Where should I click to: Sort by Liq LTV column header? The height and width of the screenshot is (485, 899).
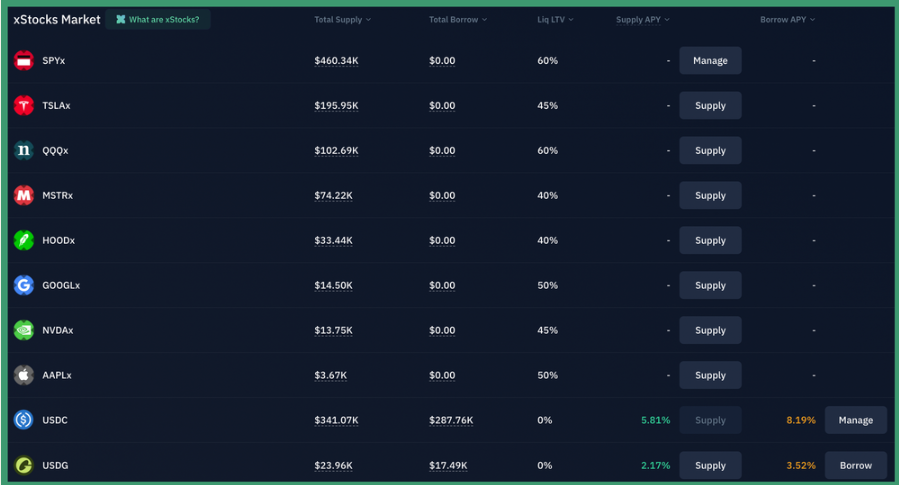[x=555, y=20]
